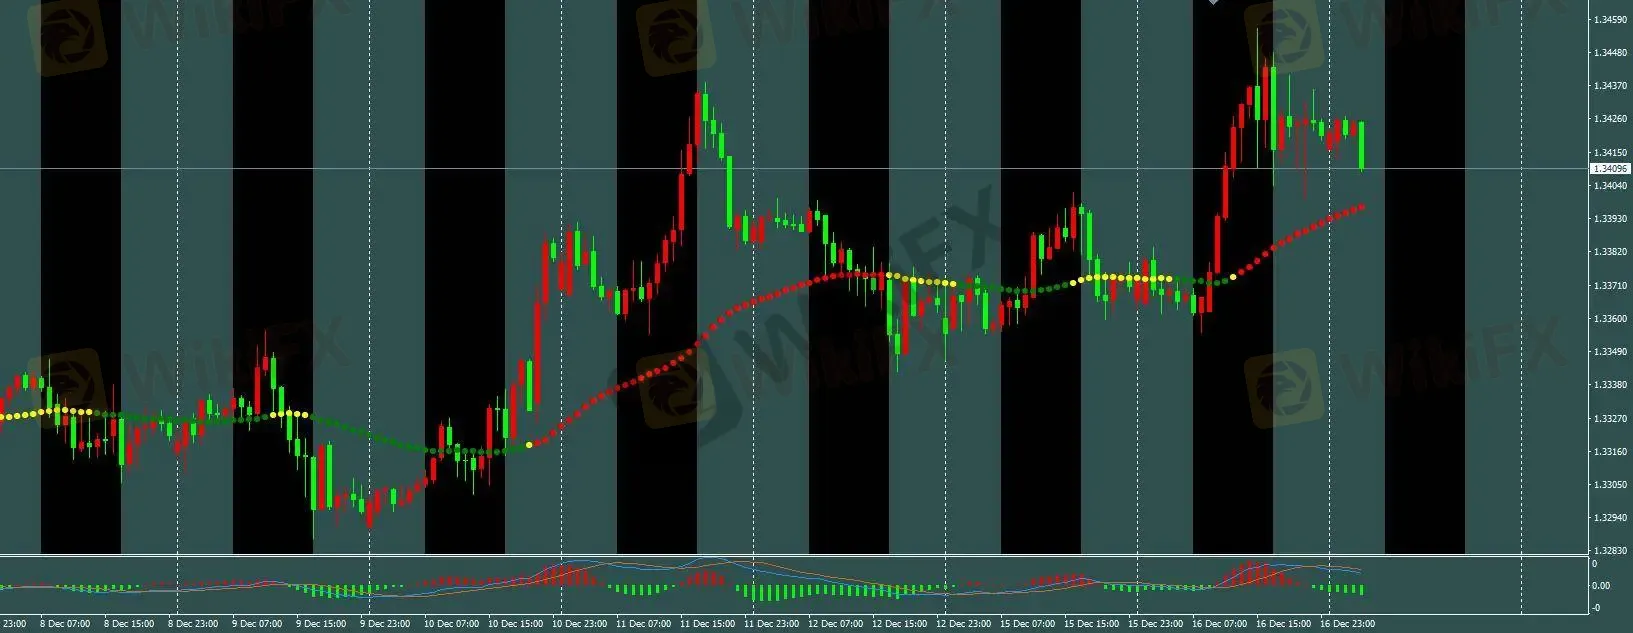Viewport: 1633px width, 633px height.
Task: Click the rightmost green candle on the chart
Action: point(1361,145)
